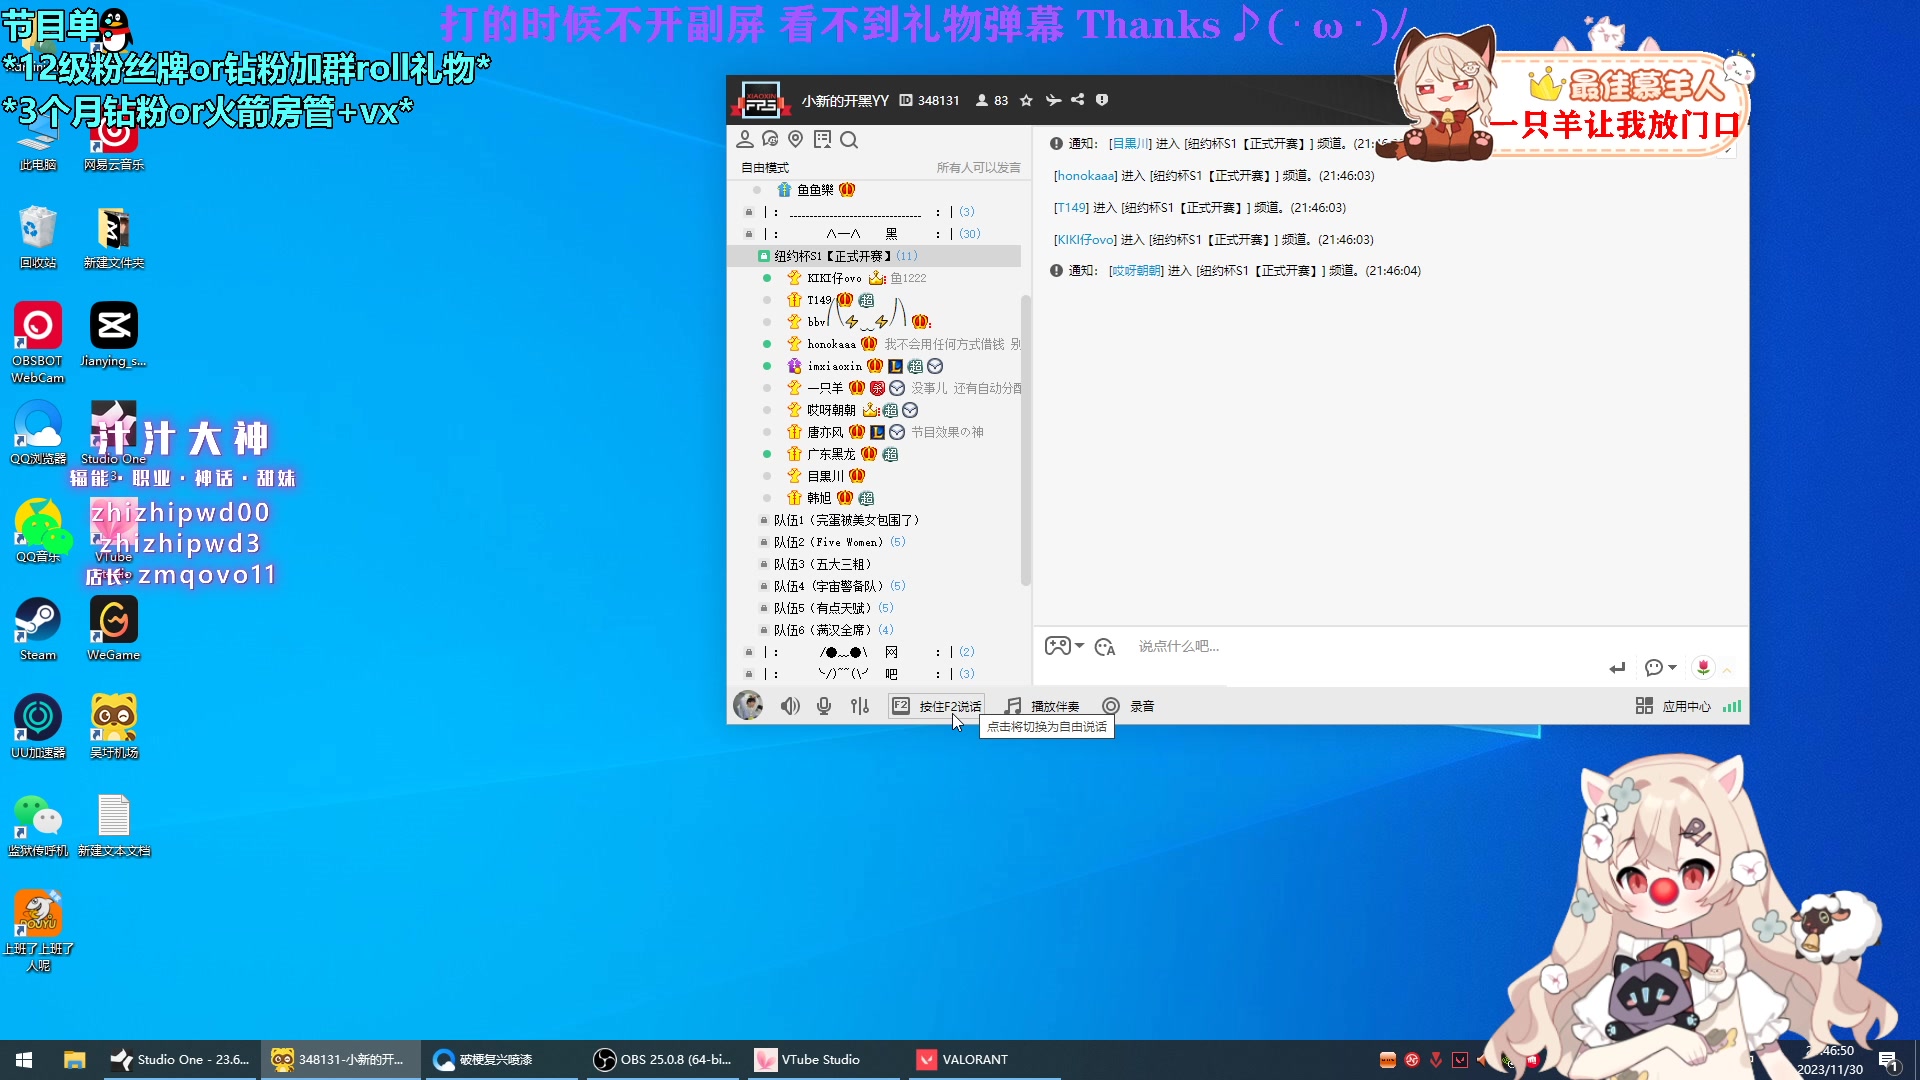Open the OBSBOT WebCam desktop shortcut
Image resolution: width=1920 pixels, height=1080 pixels.
click(38, 343)
